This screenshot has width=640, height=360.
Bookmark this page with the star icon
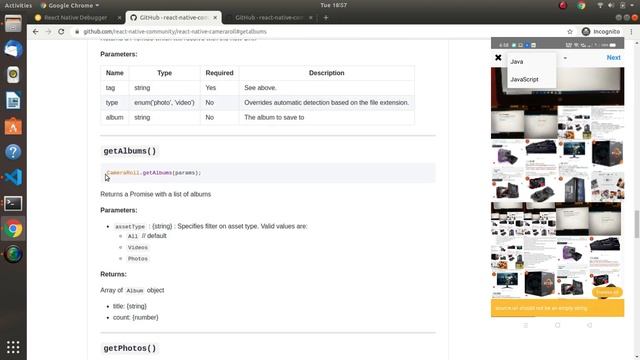[x=570, y=31]
